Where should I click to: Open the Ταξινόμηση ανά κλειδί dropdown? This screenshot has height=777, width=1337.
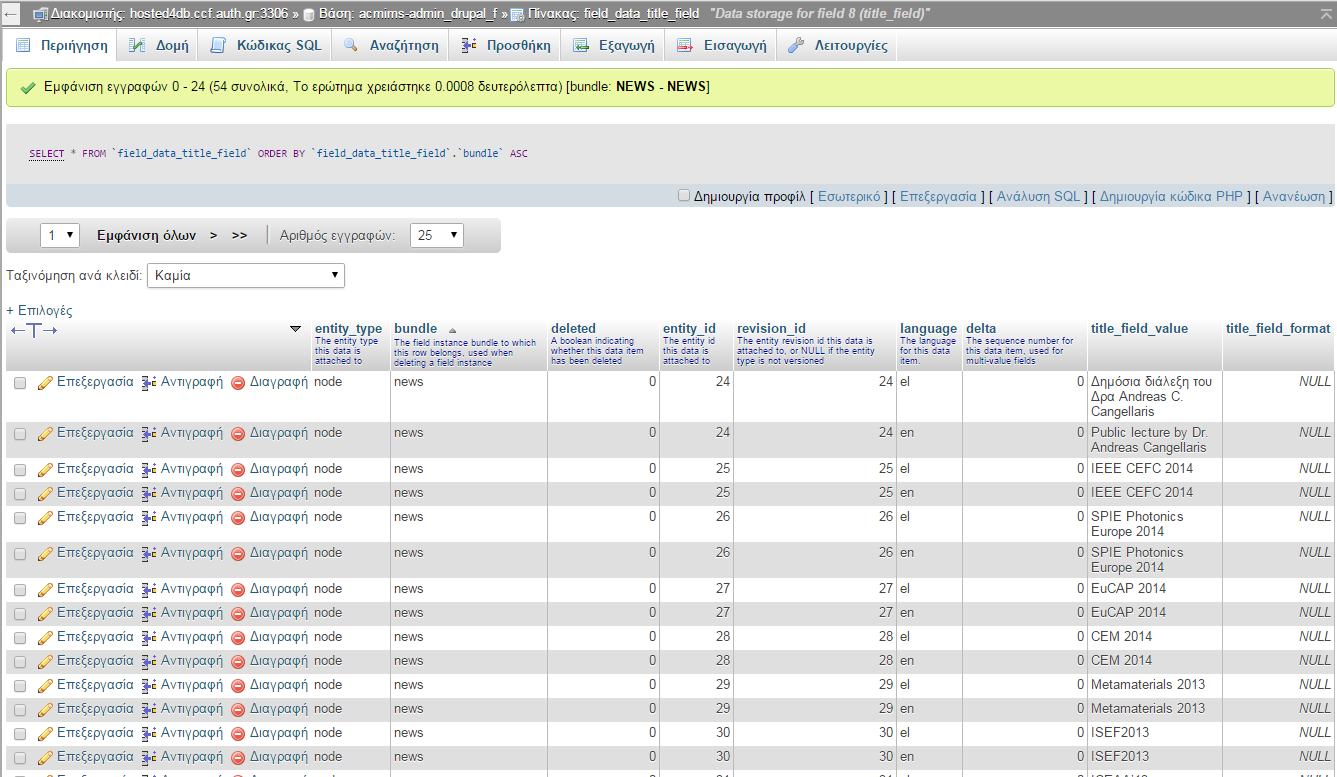click(246, 275)
